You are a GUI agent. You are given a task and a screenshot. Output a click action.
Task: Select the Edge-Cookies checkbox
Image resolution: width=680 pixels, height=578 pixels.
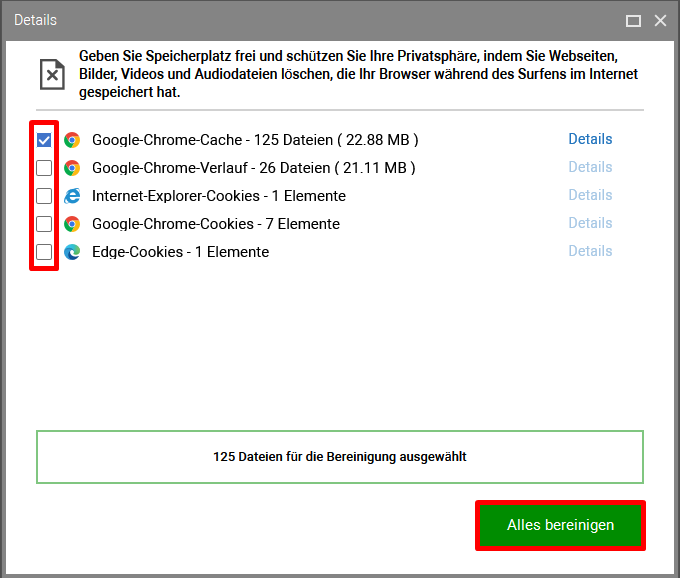click(x=44, y=252)
